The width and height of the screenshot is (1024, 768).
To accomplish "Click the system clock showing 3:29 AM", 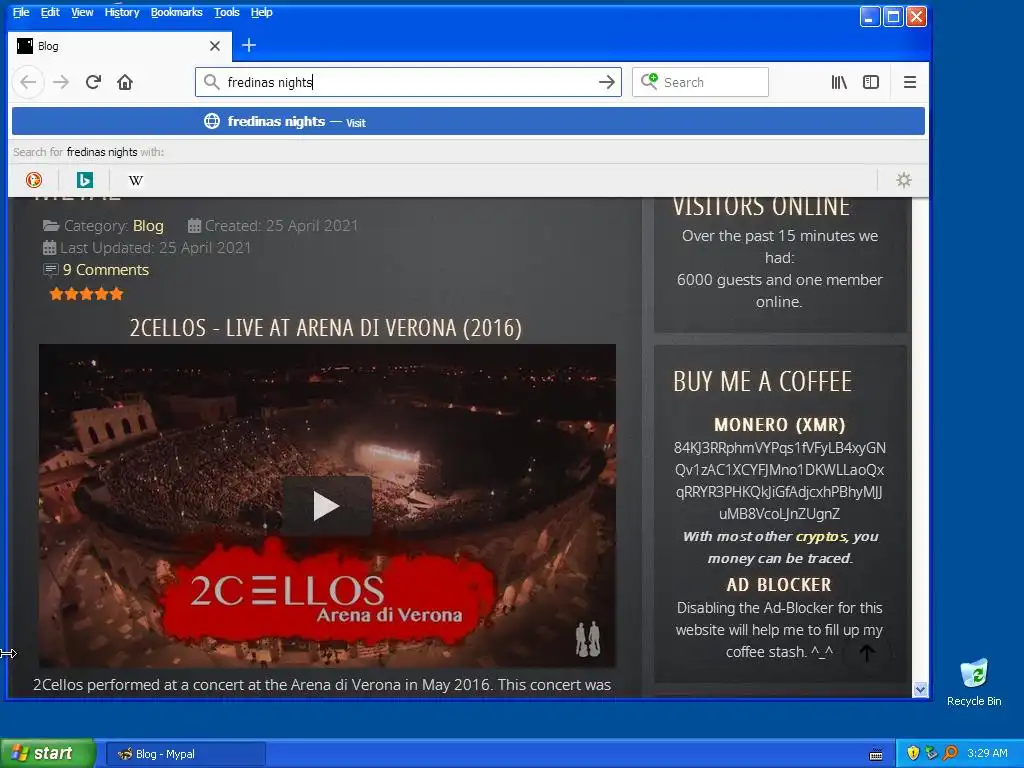I will coord(987,753).
